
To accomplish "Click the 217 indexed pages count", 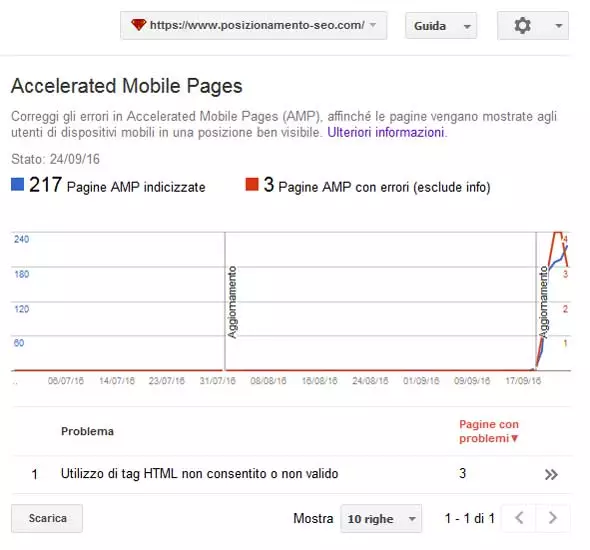I will click(45, 185).
